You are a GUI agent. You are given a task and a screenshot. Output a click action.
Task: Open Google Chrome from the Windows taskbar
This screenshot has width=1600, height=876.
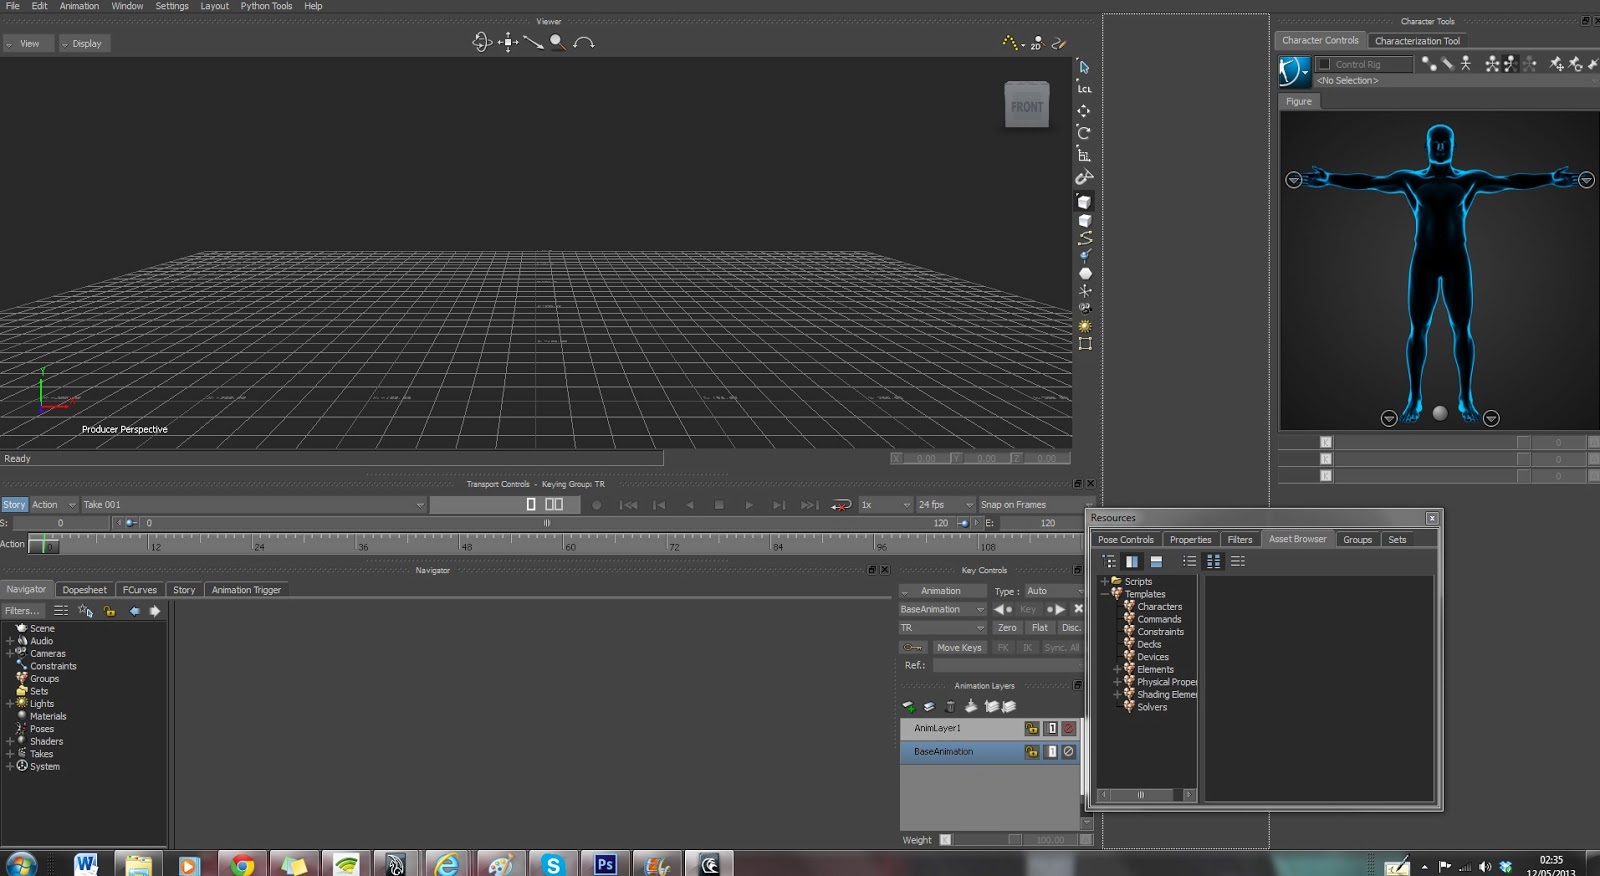pyautogui.click(x=242, y=864)
